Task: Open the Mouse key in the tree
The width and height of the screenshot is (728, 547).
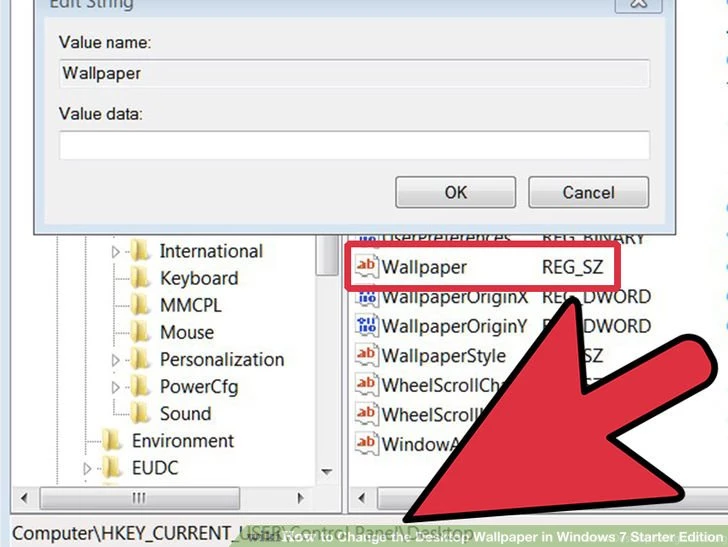Action: click(187, 332)
